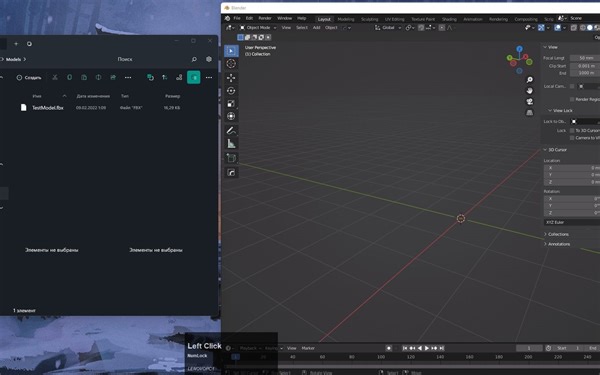Click the play animation button
Image resolution: width=600 pixels, height=375 pixels.
(x=427, y=348)
